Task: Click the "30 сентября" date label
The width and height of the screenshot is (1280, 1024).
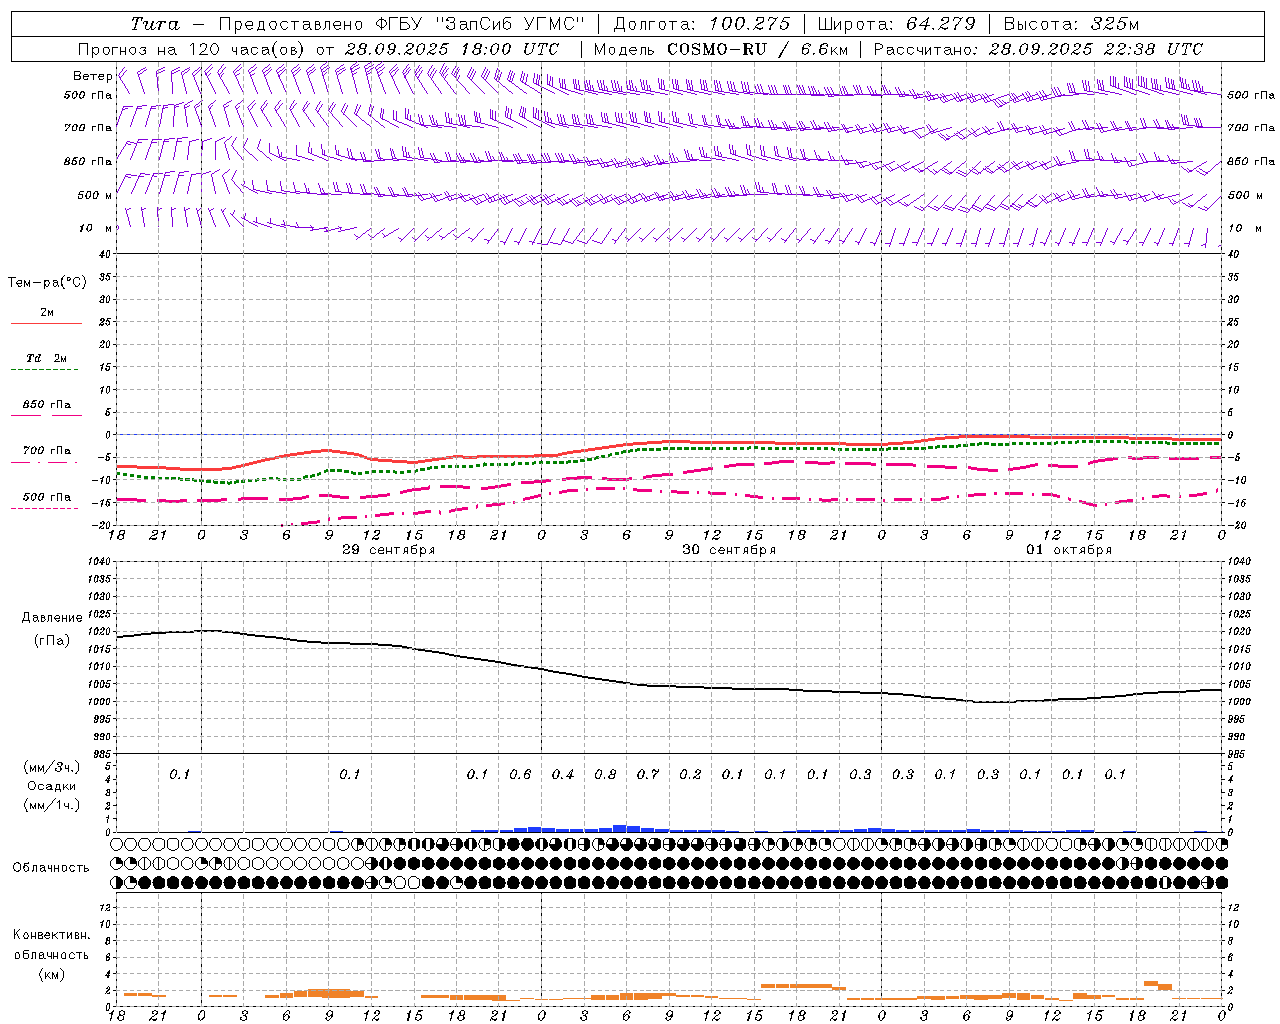Action: tap(729, 550)
